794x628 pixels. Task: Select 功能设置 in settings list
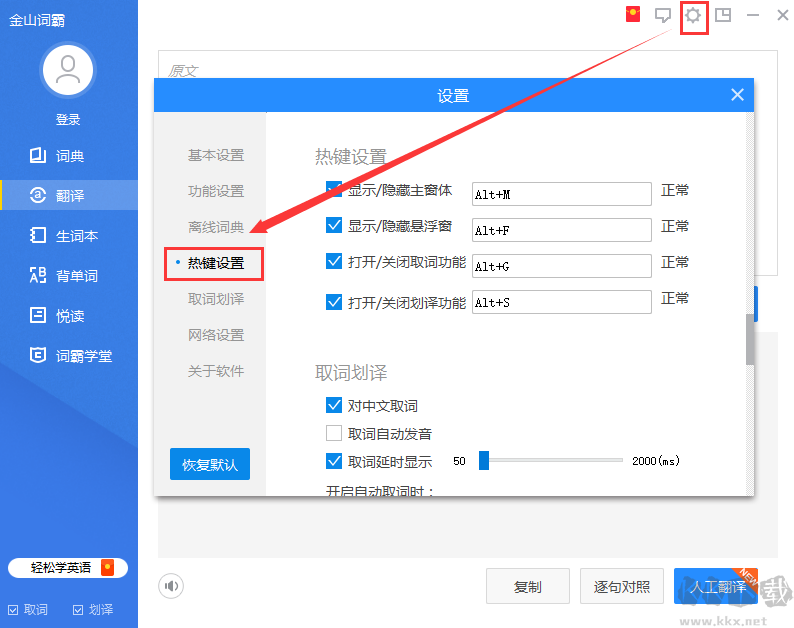[216, 191]
